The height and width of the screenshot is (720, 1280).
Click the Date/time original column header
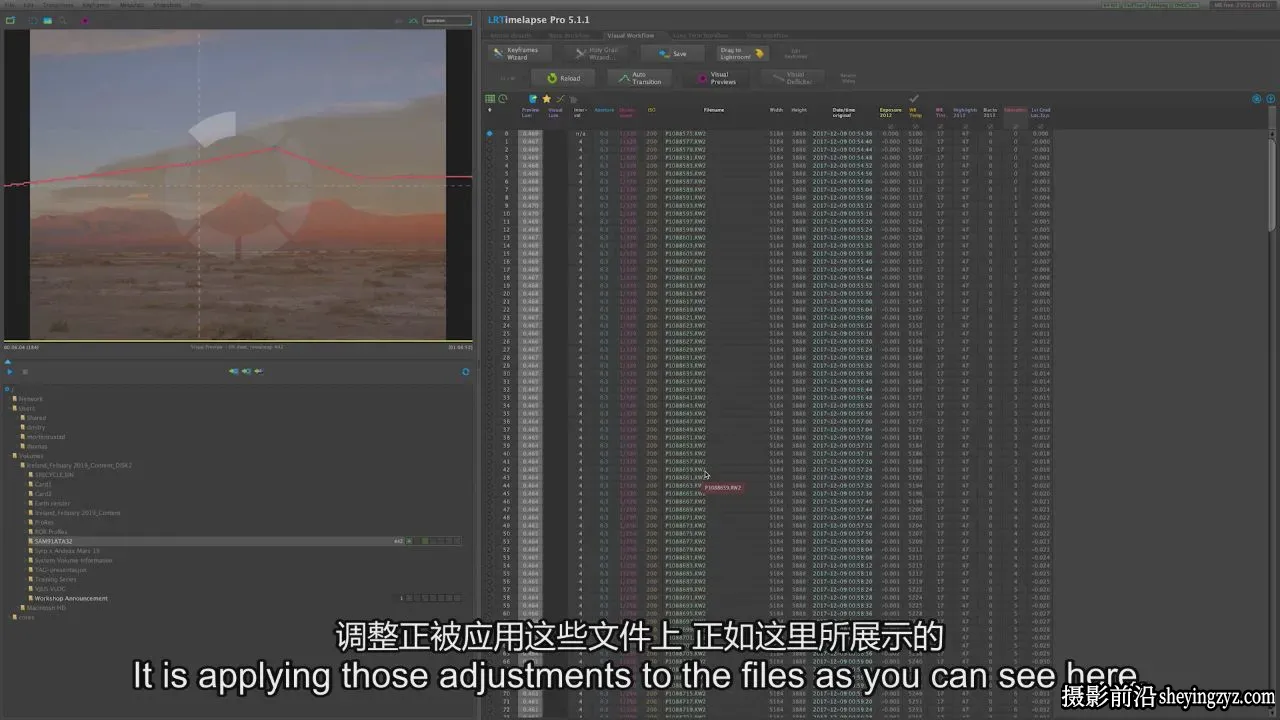pos(844,112)
